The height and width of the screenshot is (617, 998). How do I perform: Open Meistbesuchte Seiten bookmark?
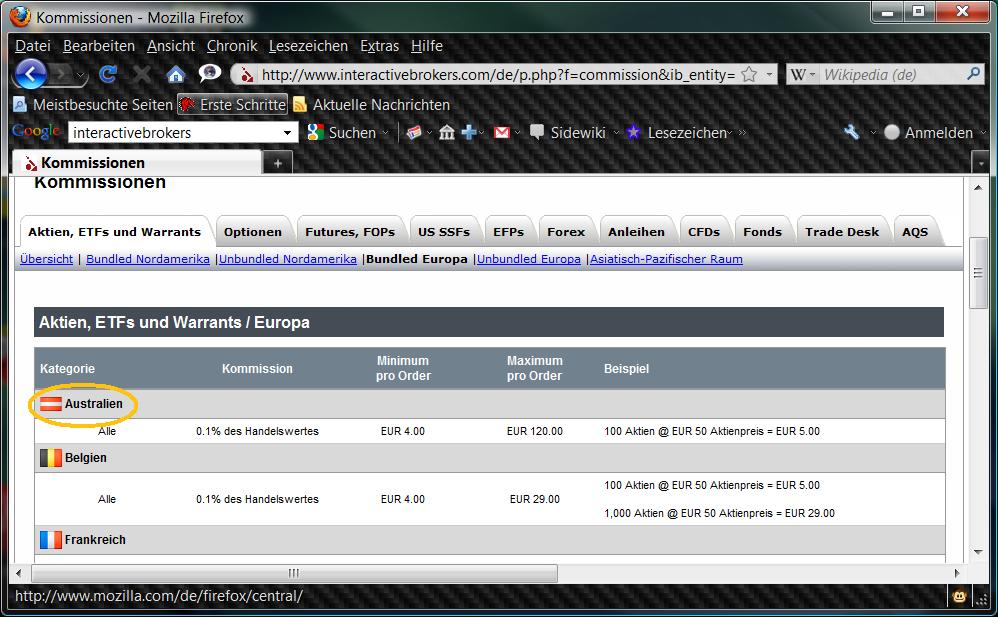93,104
